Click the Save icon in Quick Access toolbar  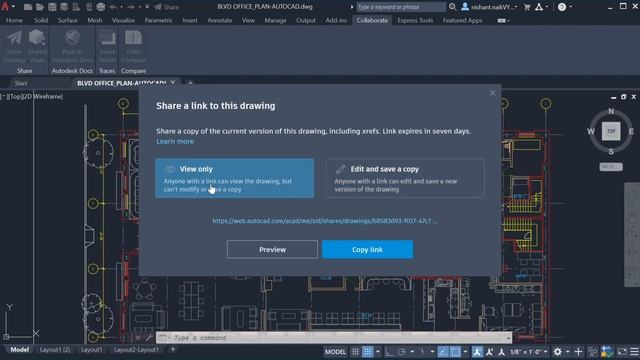[52, 7]
